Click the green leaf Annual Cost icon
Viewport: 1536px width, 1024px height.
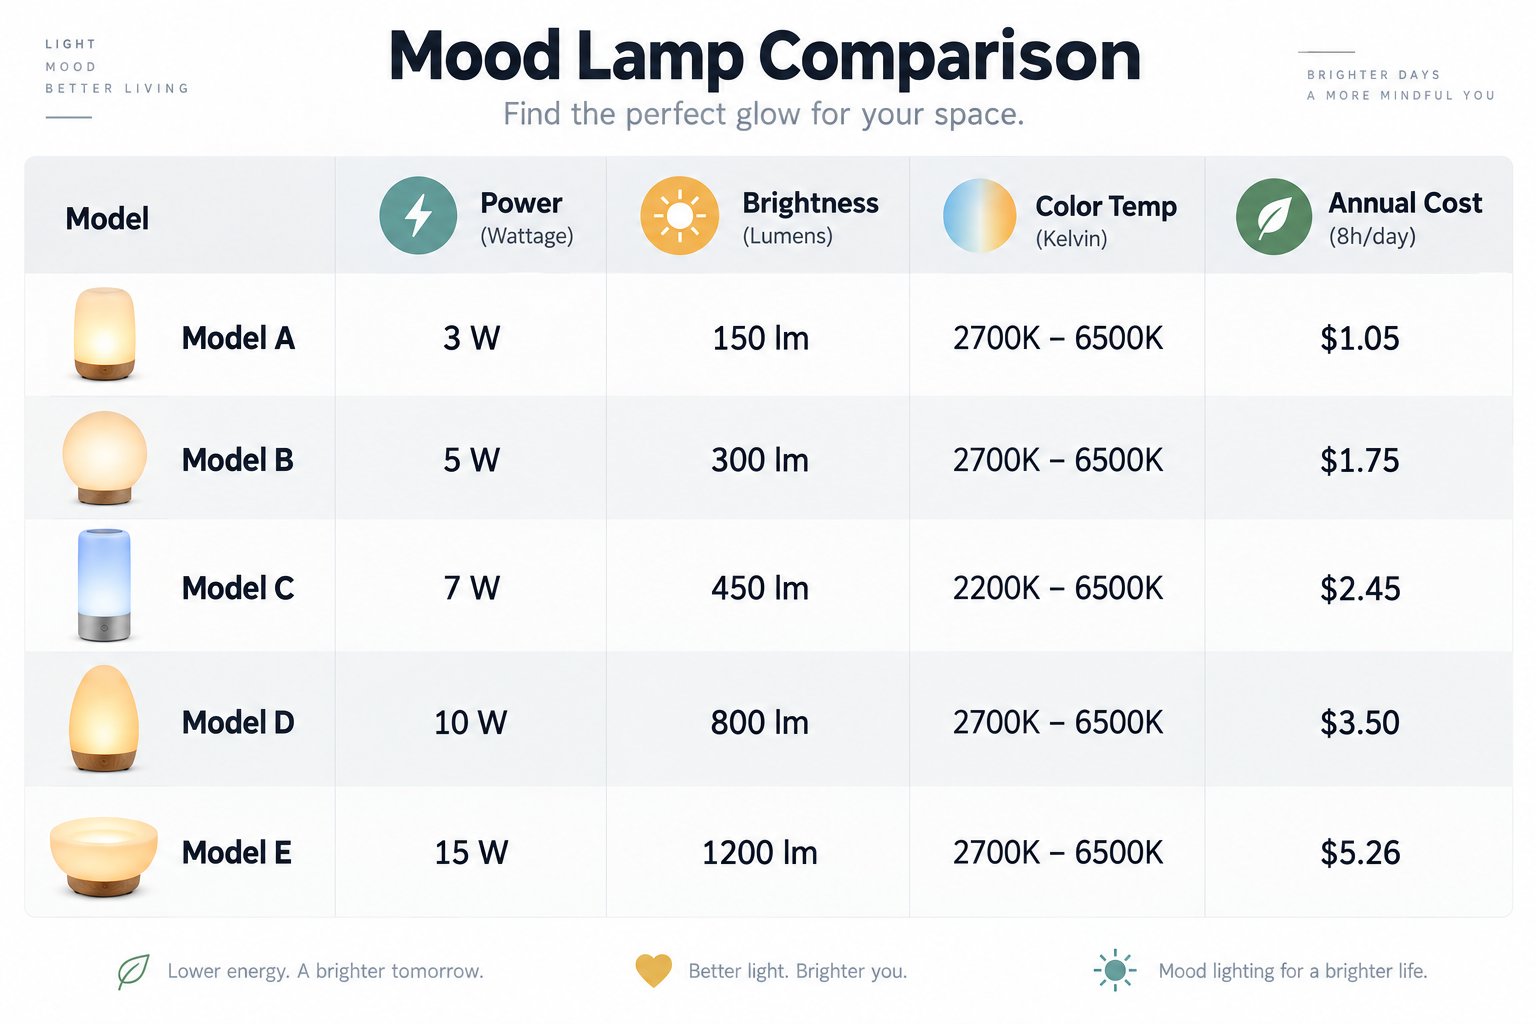click(x=1274, y=216)
